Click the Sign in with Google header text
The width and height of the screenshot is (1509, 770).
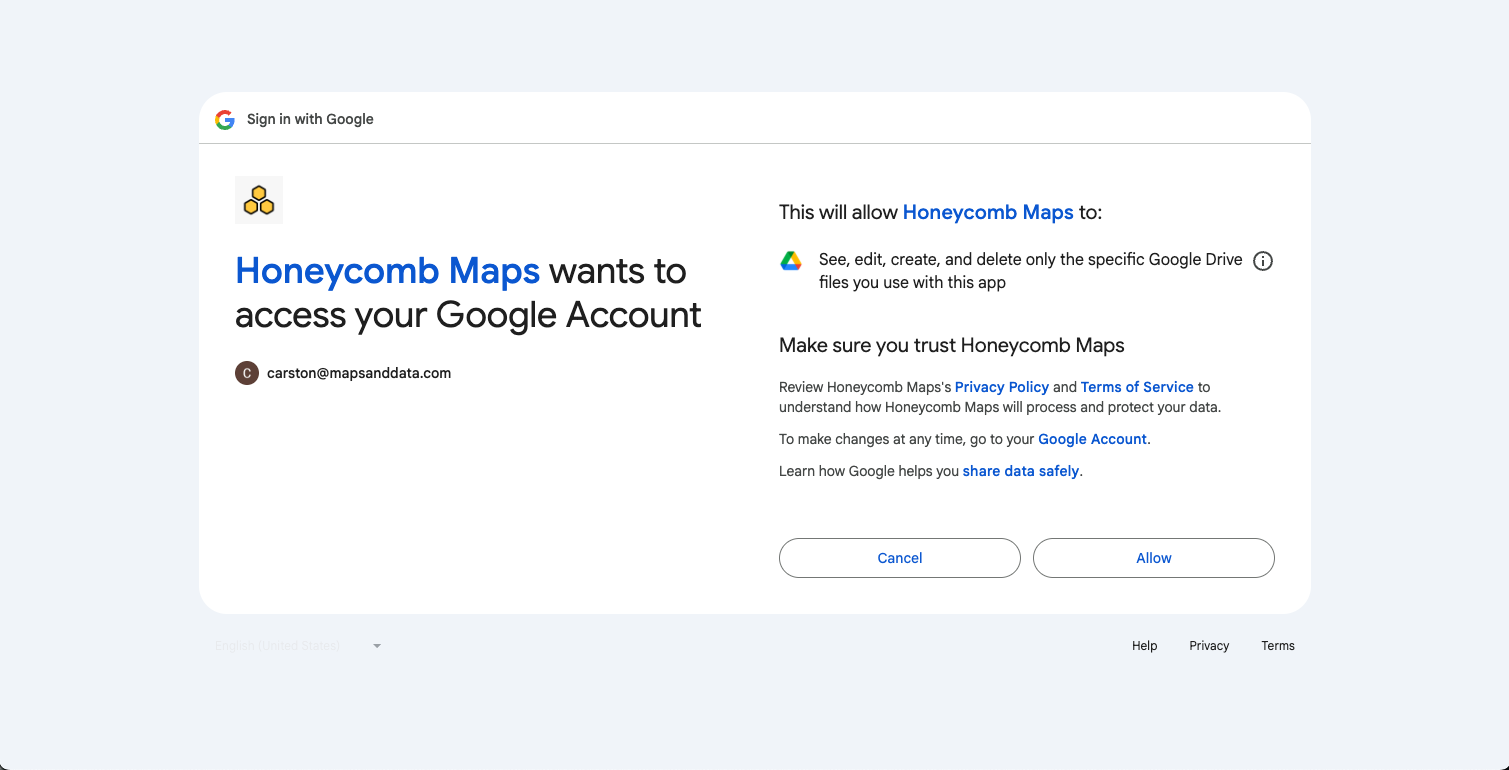(x=310, y=119)
